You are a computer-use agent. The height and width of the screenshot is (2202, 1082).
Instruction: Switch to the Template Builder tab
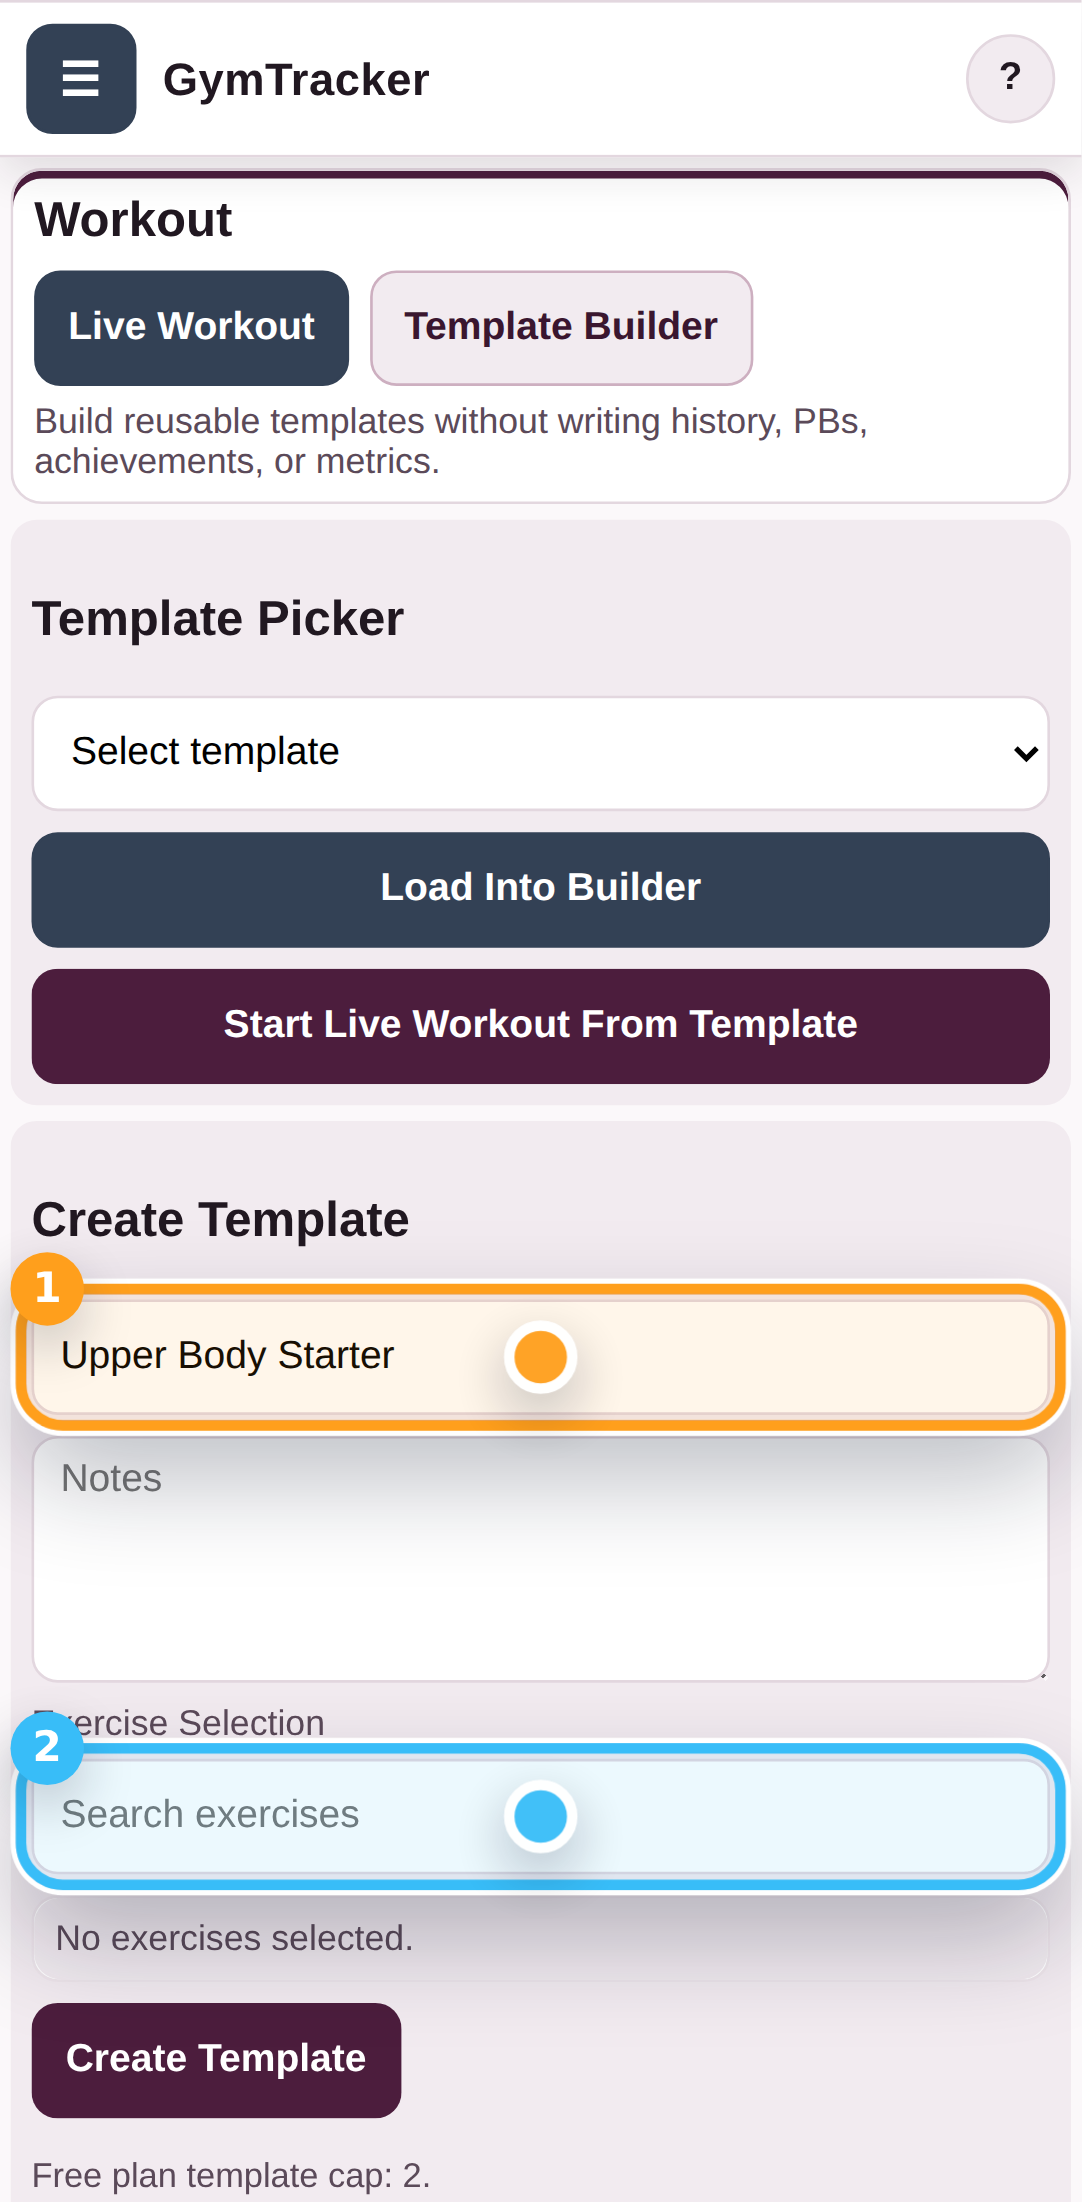click(x=561, y=326)
